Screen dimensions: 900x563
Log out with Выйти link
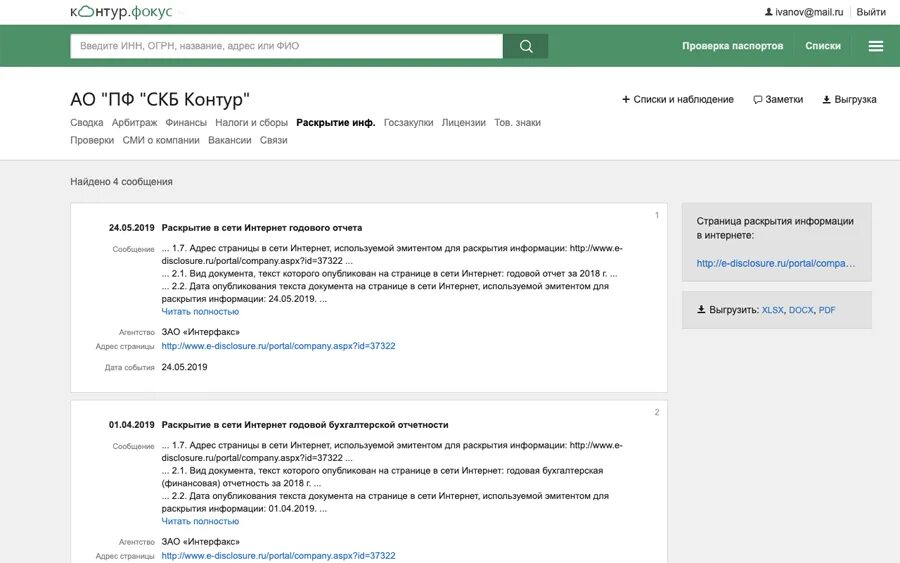coord(871,11)
